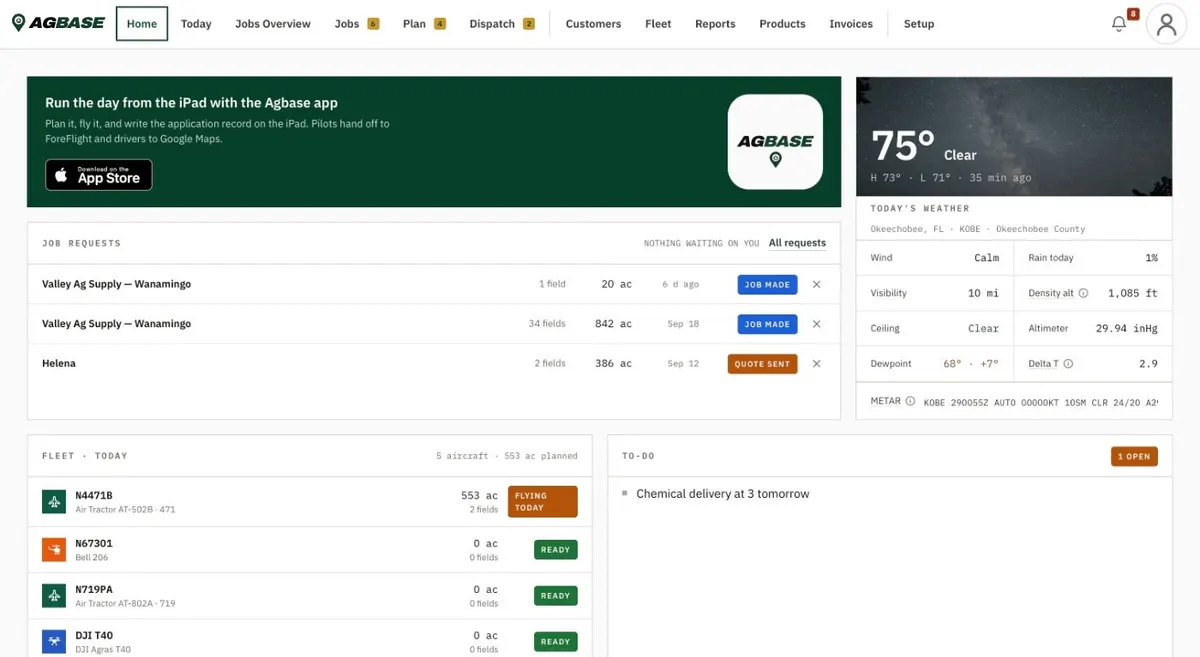Image resolution: width=1200 pixels, height=657 pixels.
Task: Open the Products page
Action: [782, 24]
